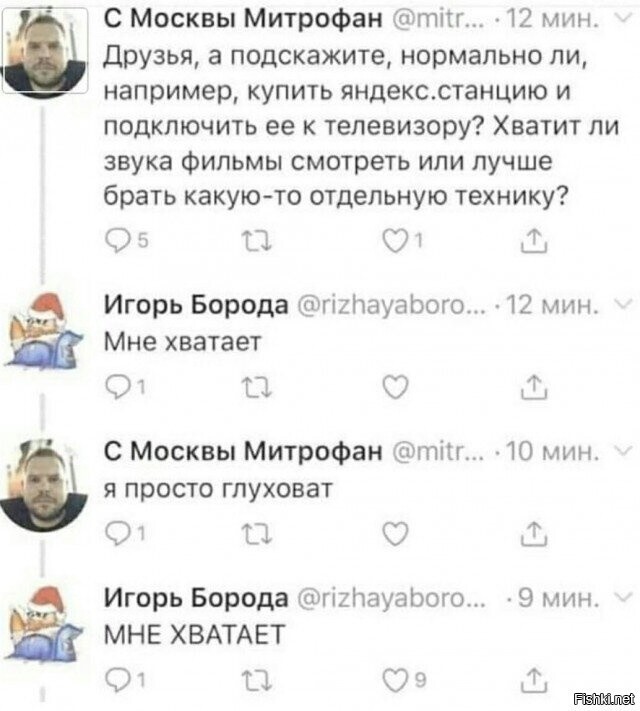The image size is (640, 711).
Task: Reply to the 9 мин. tweet by Игорь Борода
Action: [115, 682]
